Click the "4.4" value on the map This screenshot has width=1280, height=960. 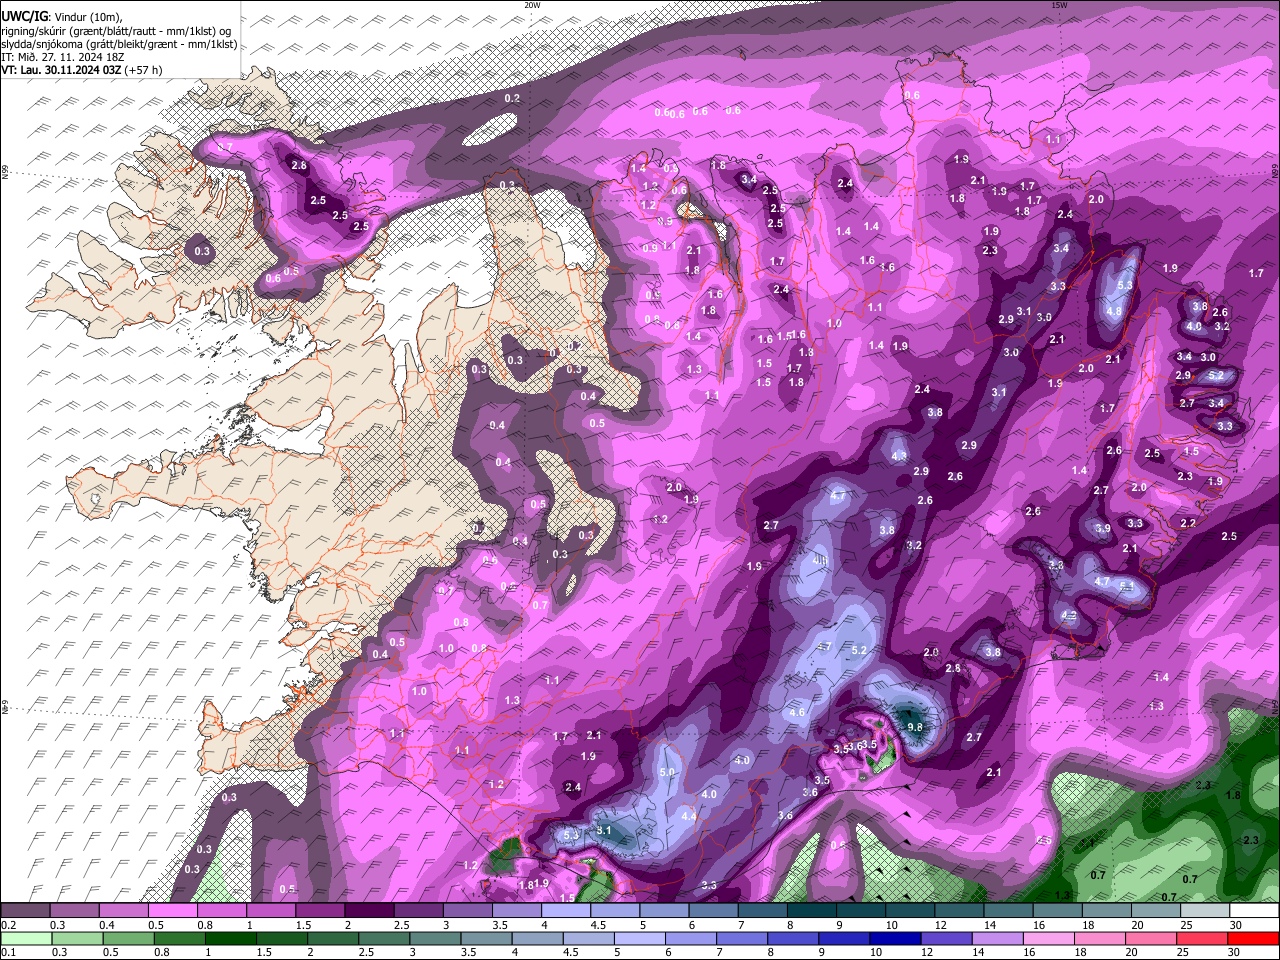point(688,816)
